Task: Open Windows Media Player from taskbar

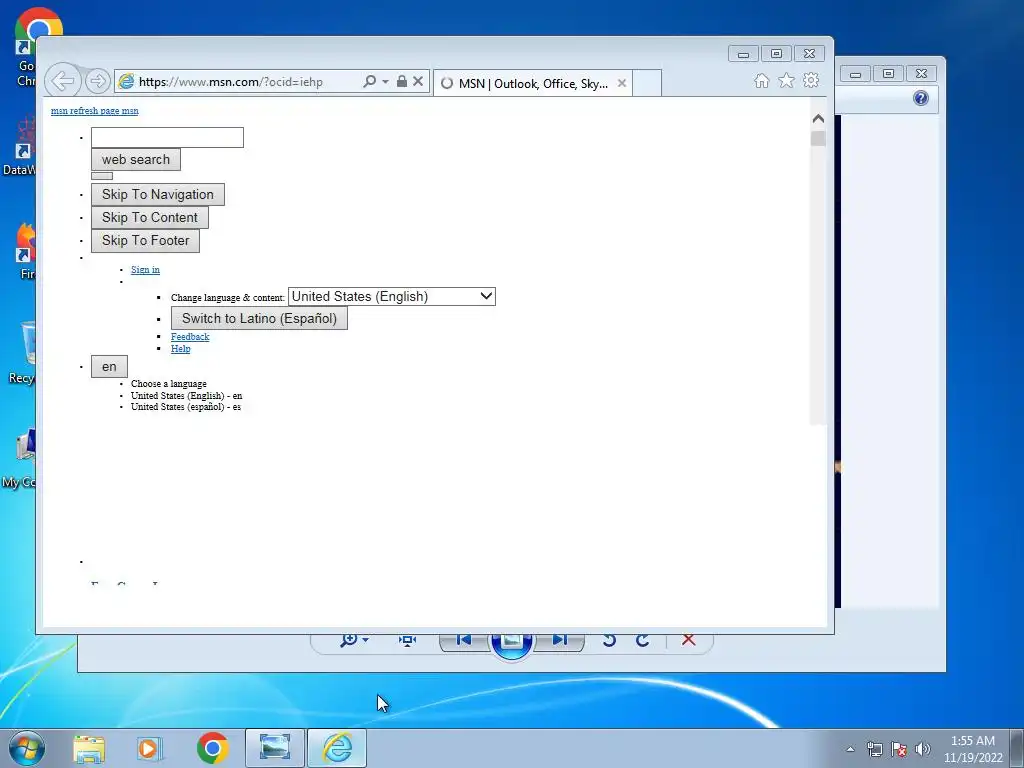Action: [x=149, y=748]
